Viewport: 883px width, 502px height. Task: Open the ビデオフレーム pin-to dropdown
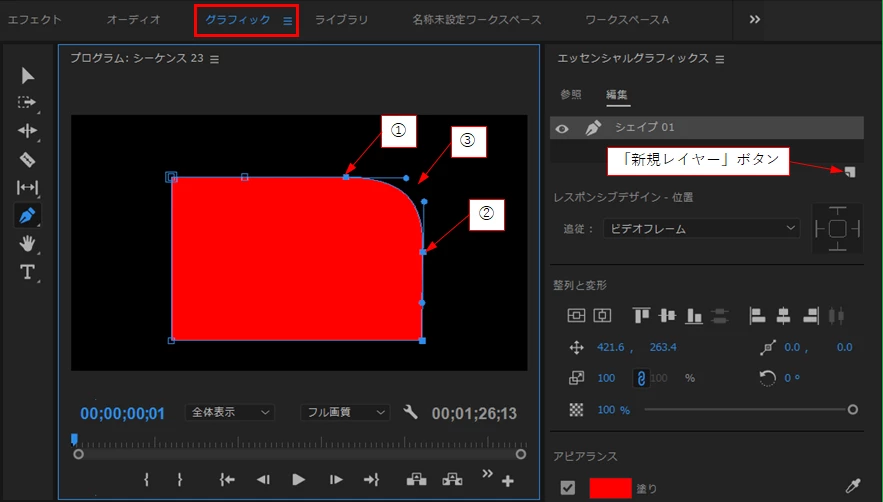tap(702, 229)
